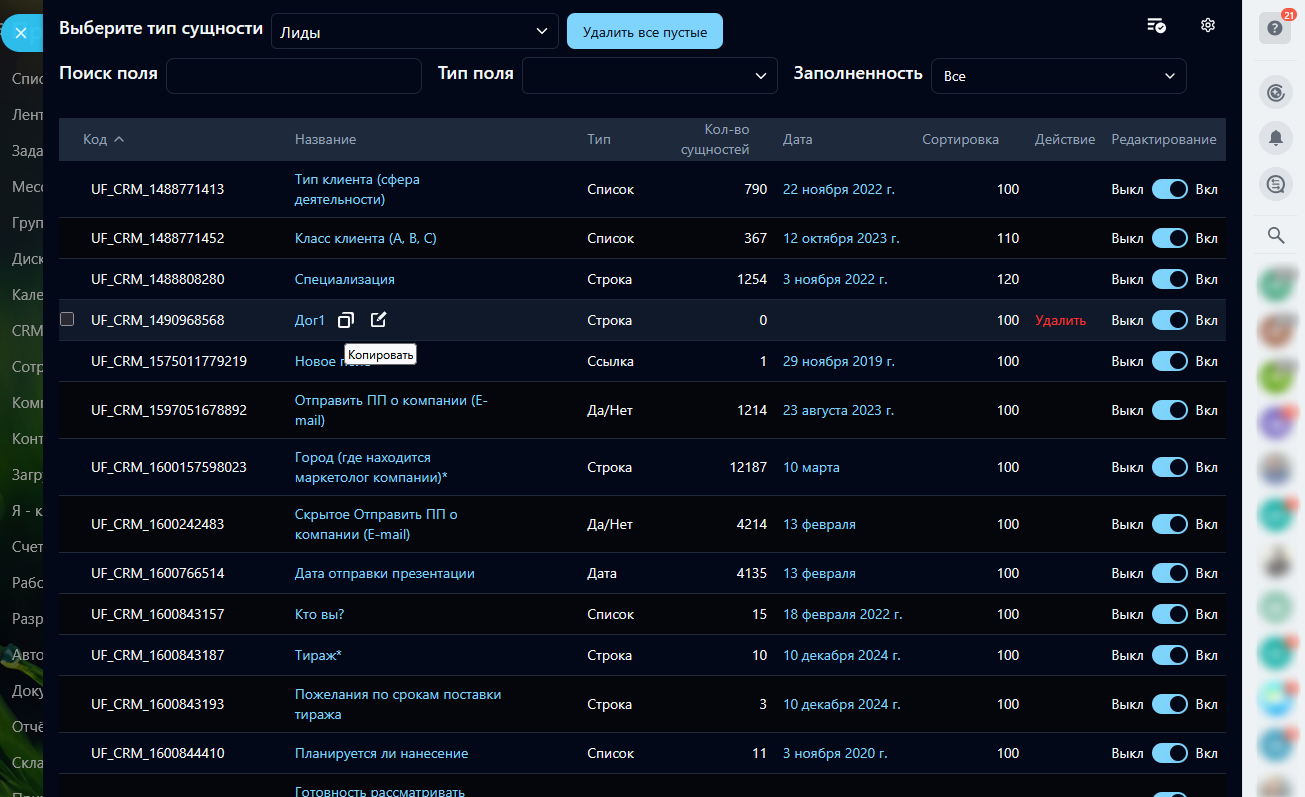Toggle editing switch for Специализация row
Screen dimensions: 1305x797
[x=1169, y=279]
